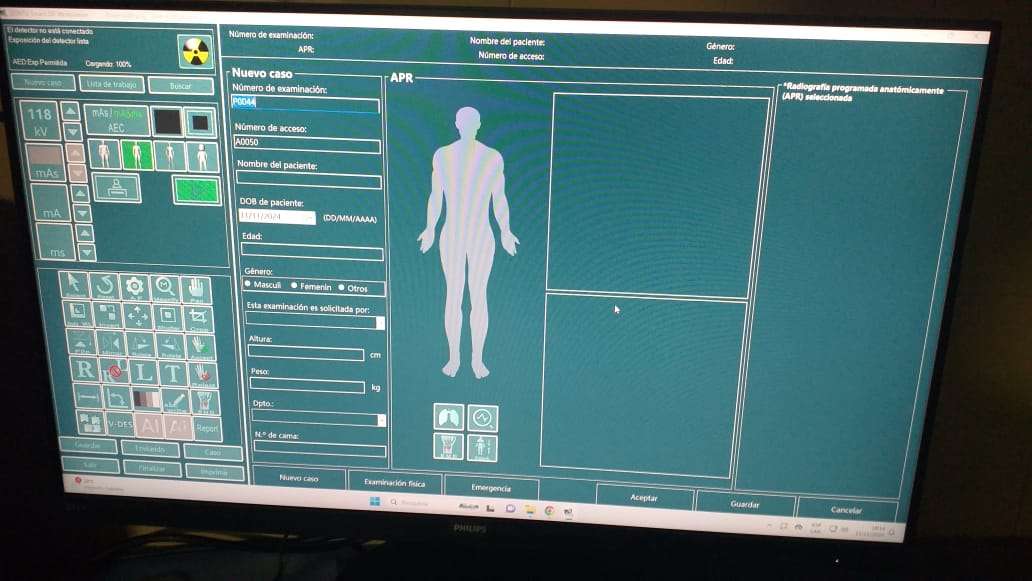Add the R side marker
The image size is (1032, 581).
tap(86, 371)
